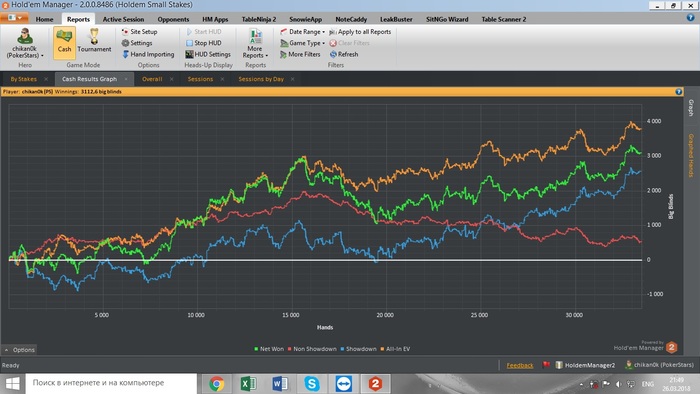Switch to the By Stakes report tab
Viewport: 700px width, 394px height.
(24, 79)
